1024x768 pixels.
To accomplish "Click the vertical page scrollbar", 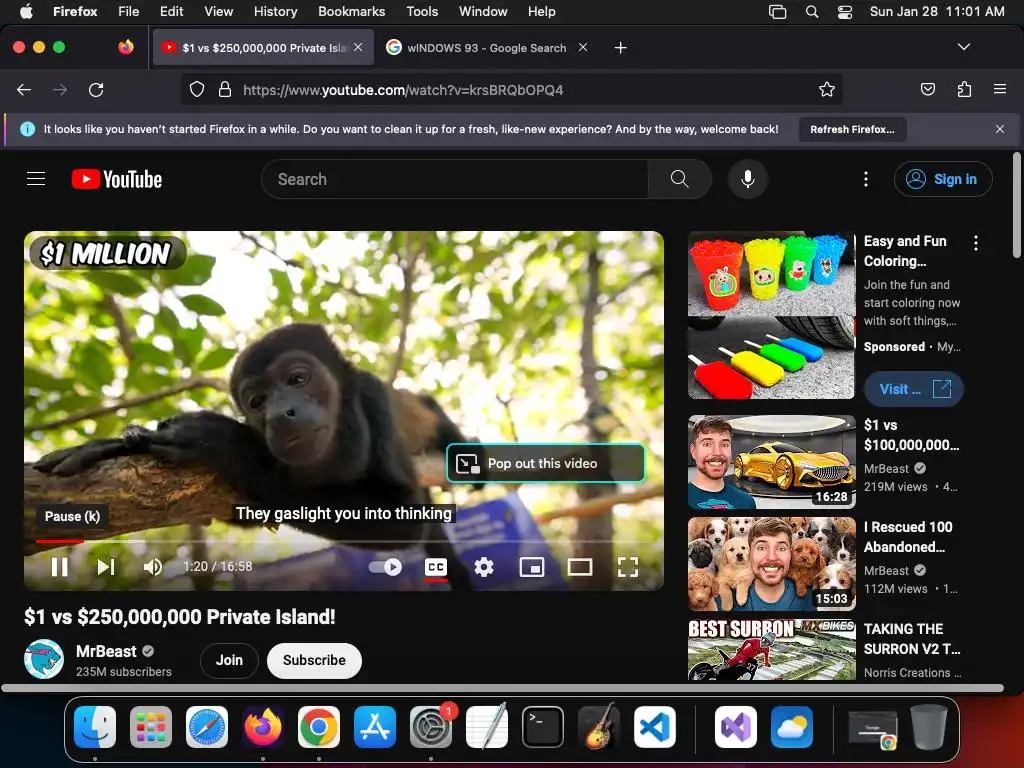I will click(x=1016, y=205).
